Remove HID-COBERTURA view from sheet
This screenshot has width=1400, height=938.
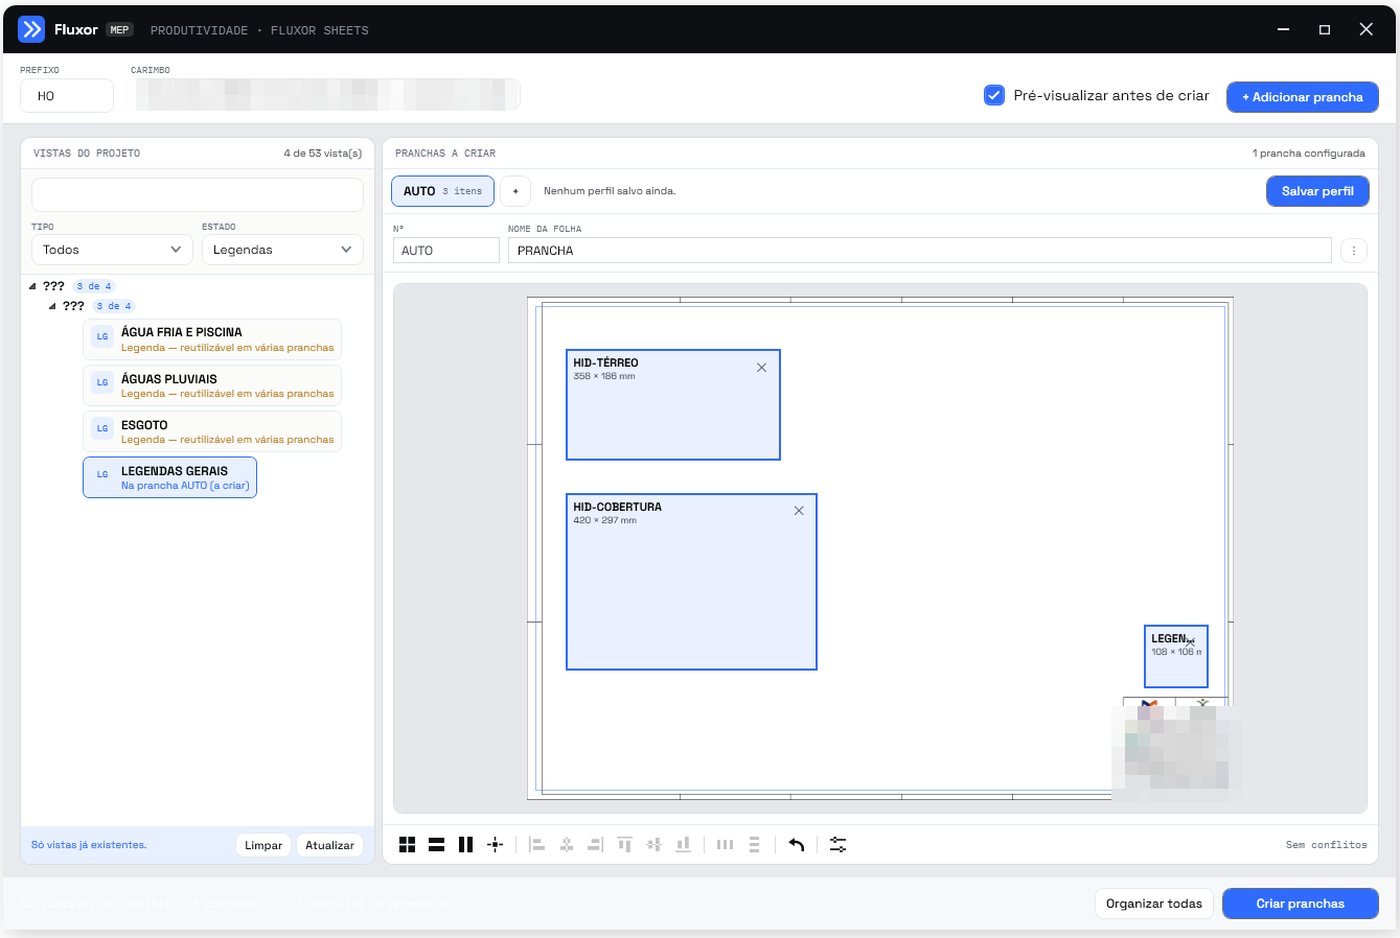coord(799,511)
